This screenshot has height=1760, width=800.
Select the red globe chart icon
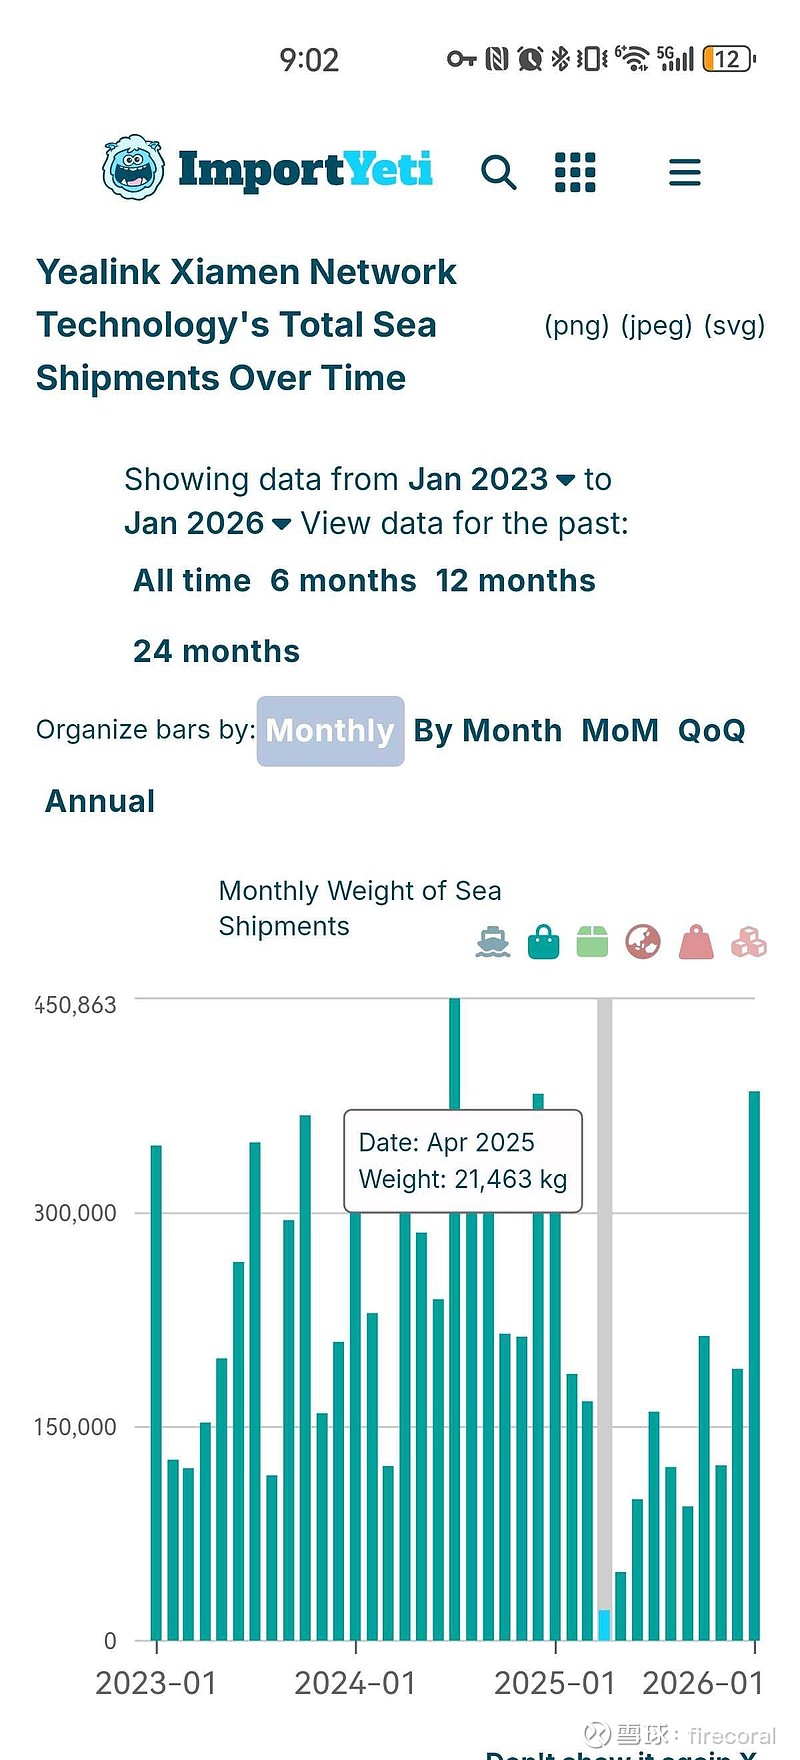[643, 942]
